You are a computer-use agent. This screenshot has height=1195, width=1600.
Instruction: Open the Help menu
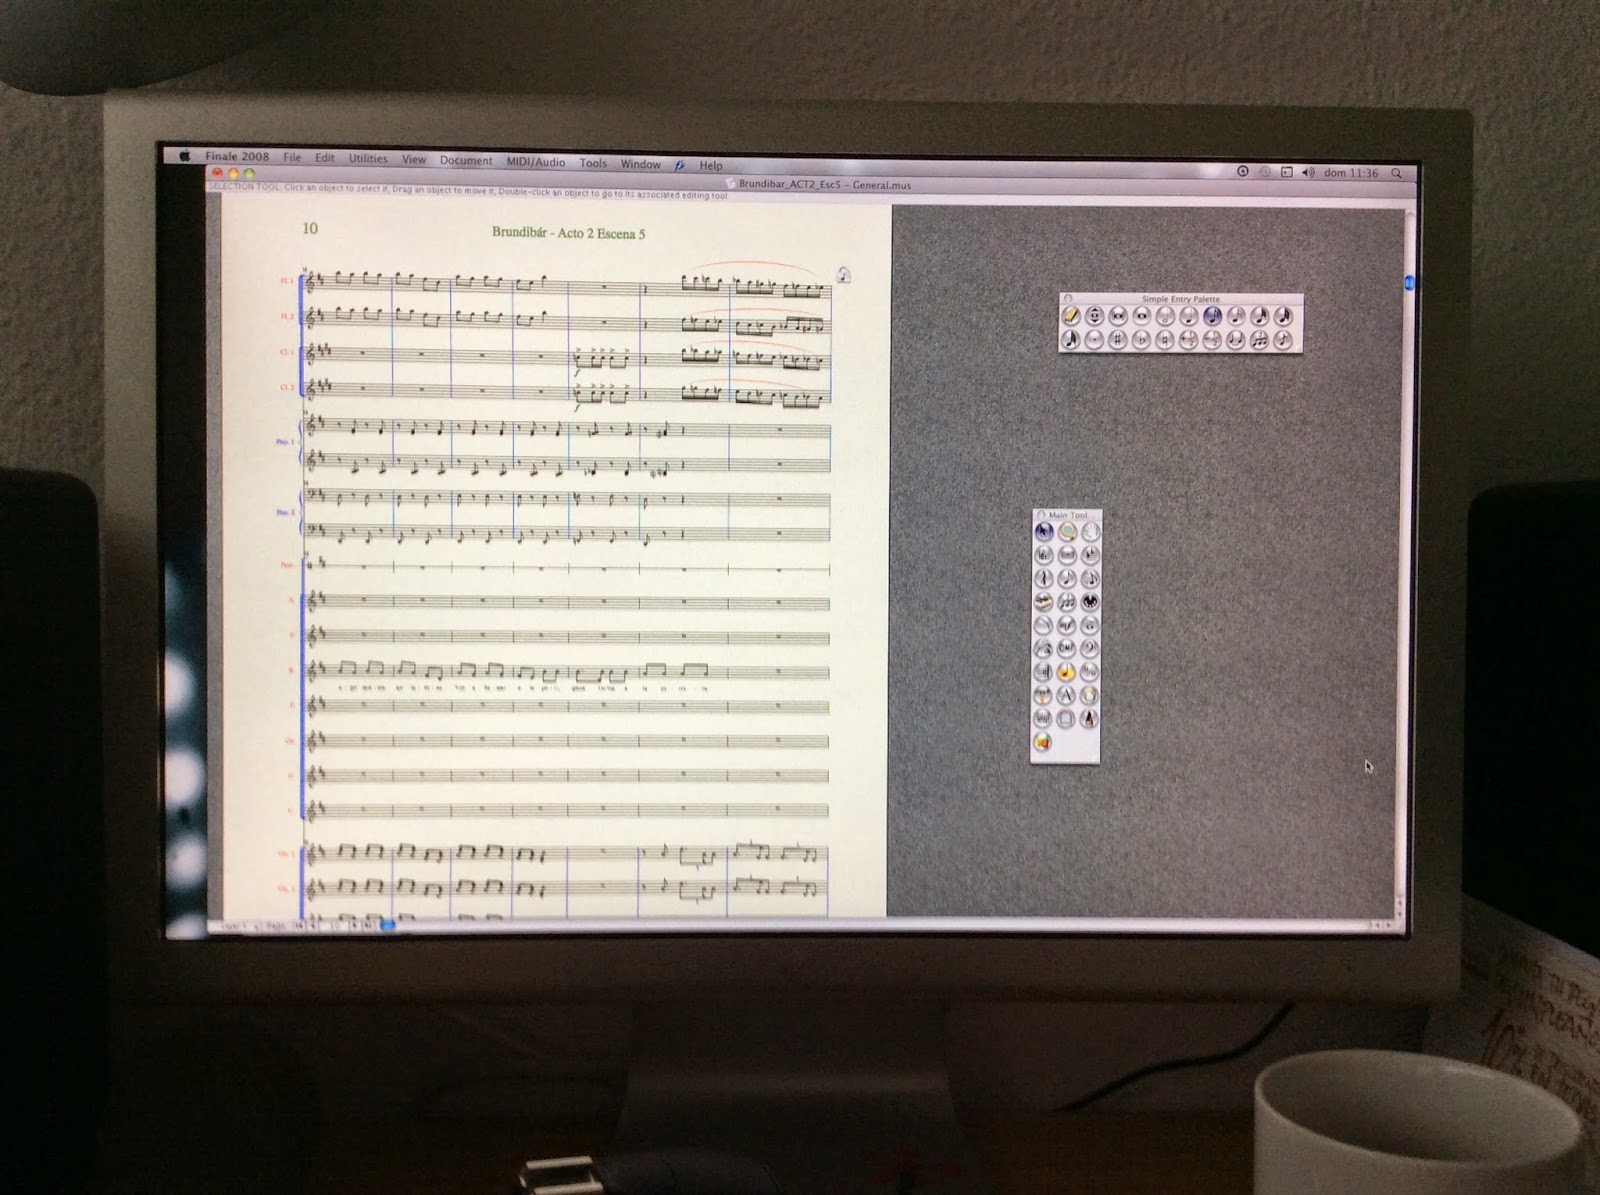[x=711, y=166]
